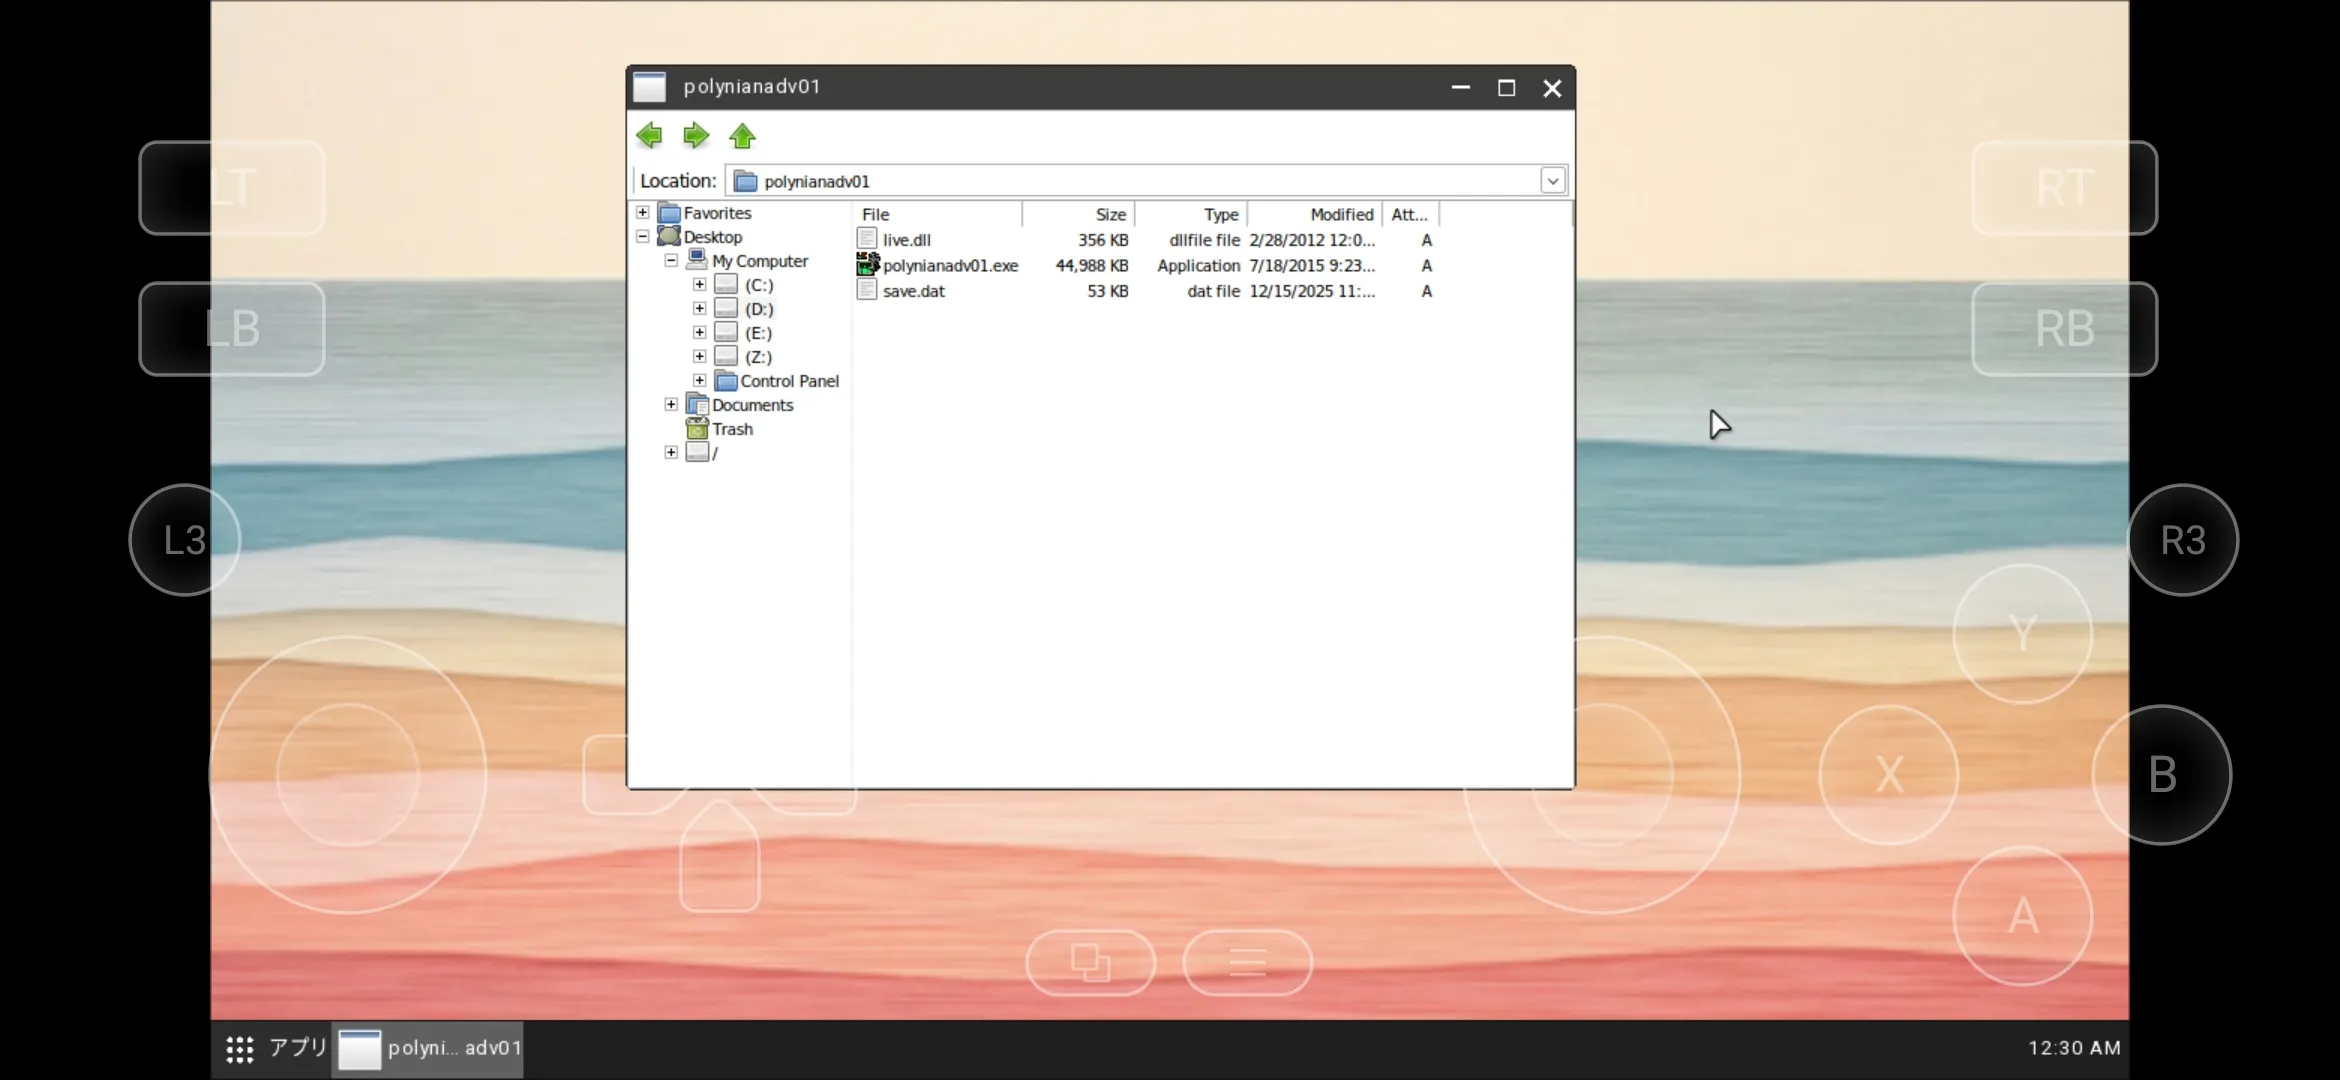Sort files by Size column
This screenshot has width=2340, height=1080.
click(x=1079, y=214)
